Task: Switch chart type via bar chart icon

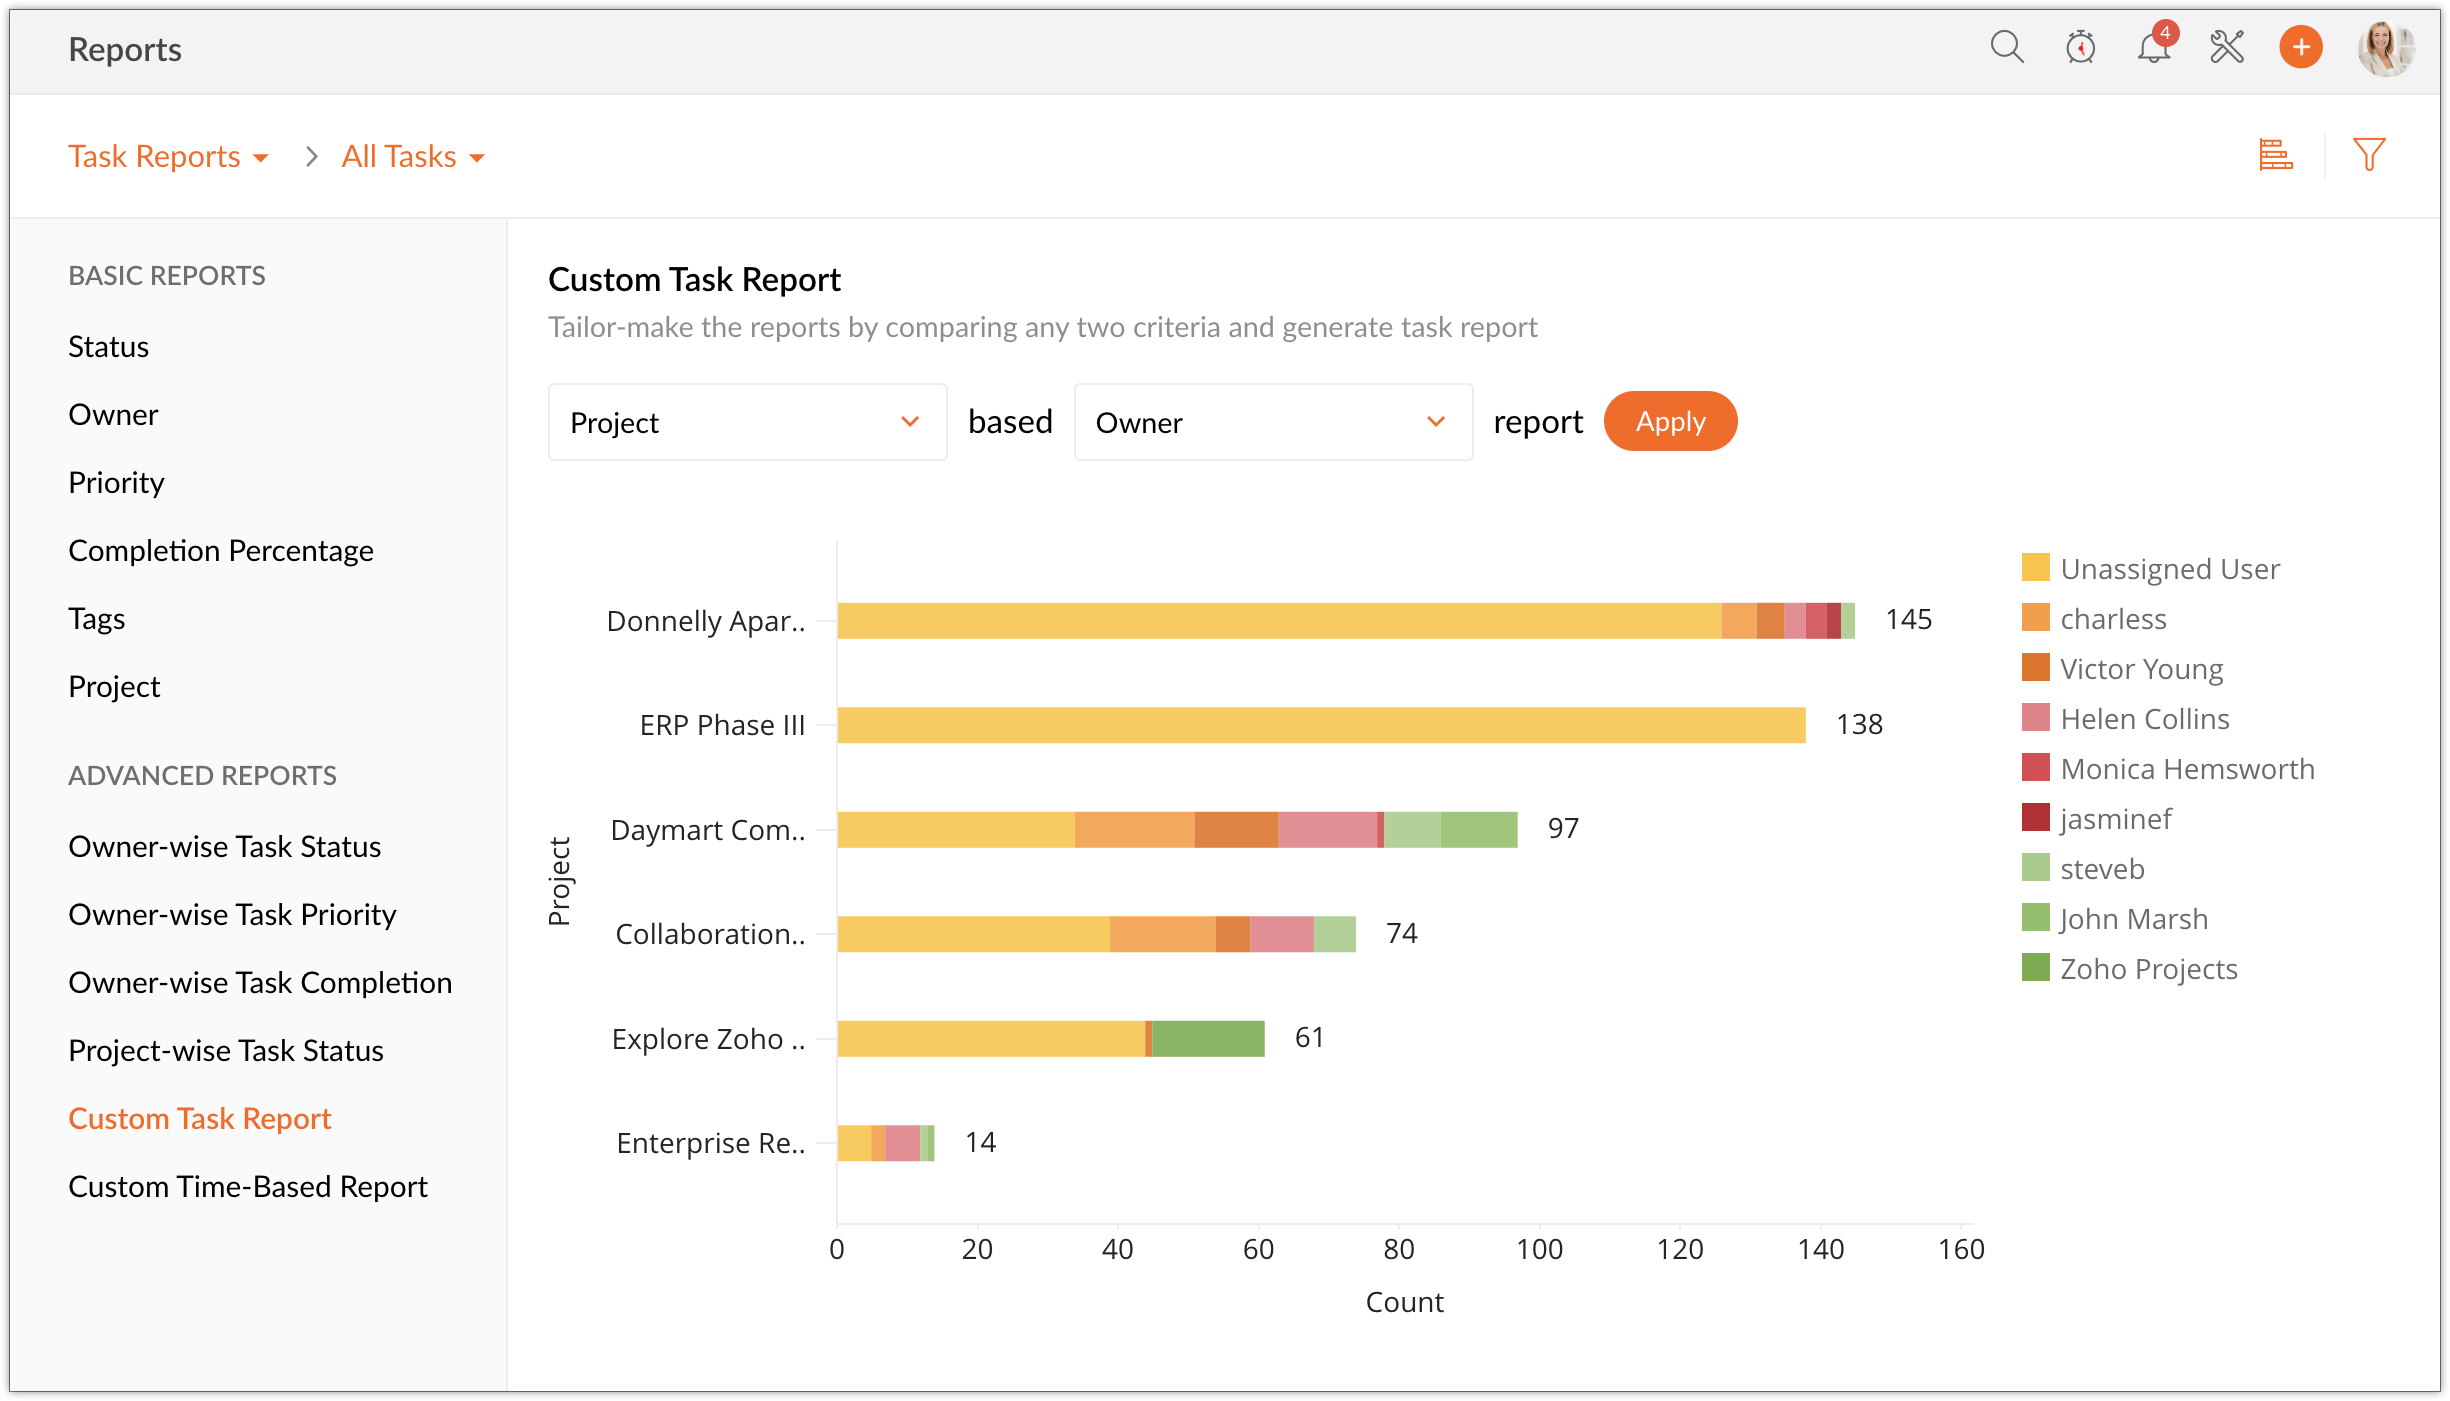Action: [2275, 155]
